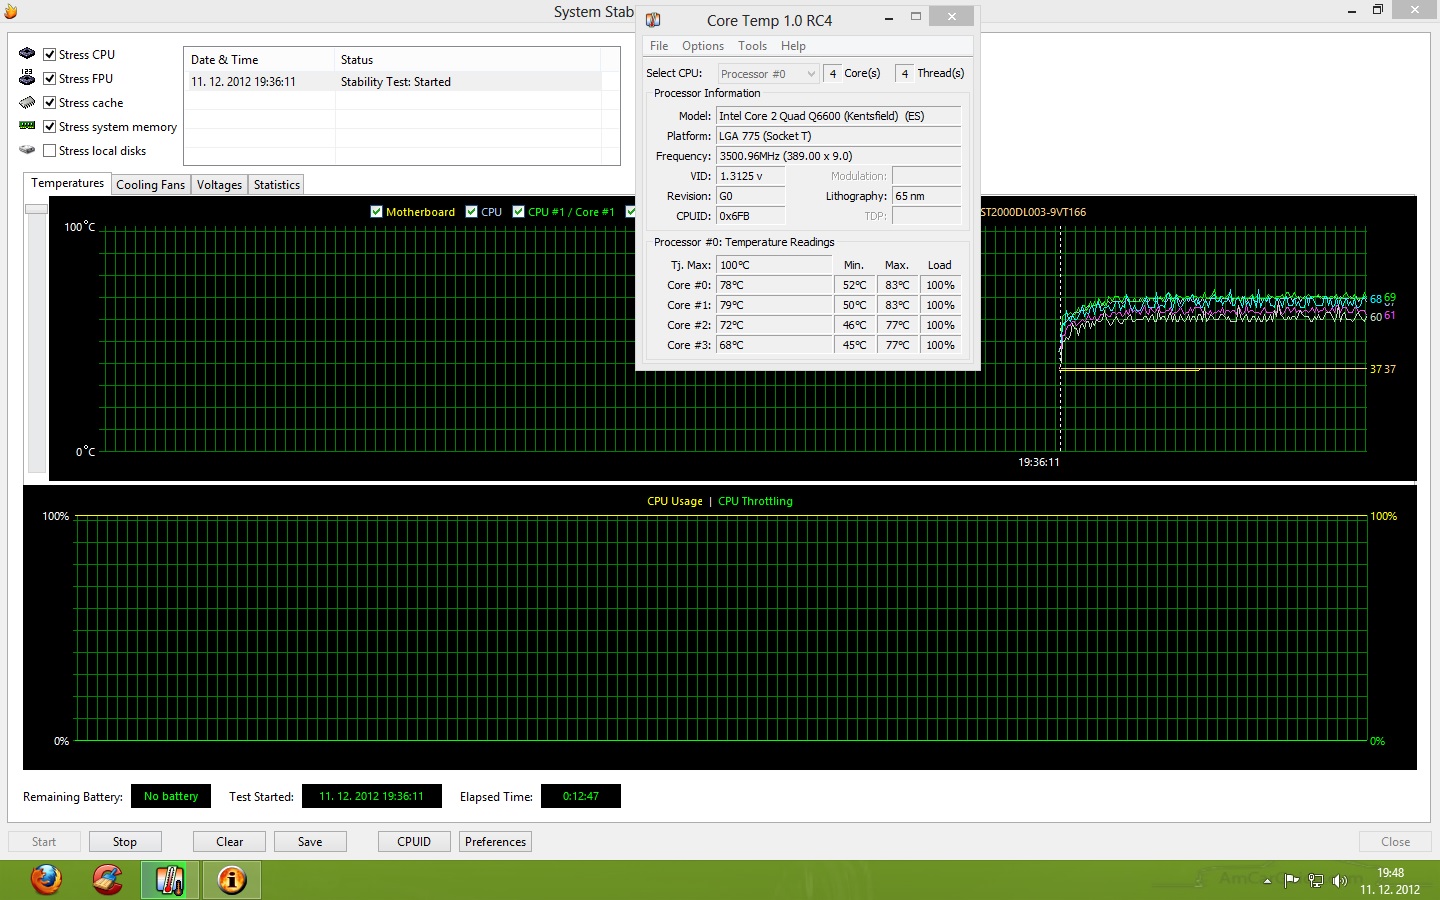The height and width of the screenshot is (900, 1440).
Task: Click the Frequency field 3500.96MHz
Action: [x=838, y=156]
